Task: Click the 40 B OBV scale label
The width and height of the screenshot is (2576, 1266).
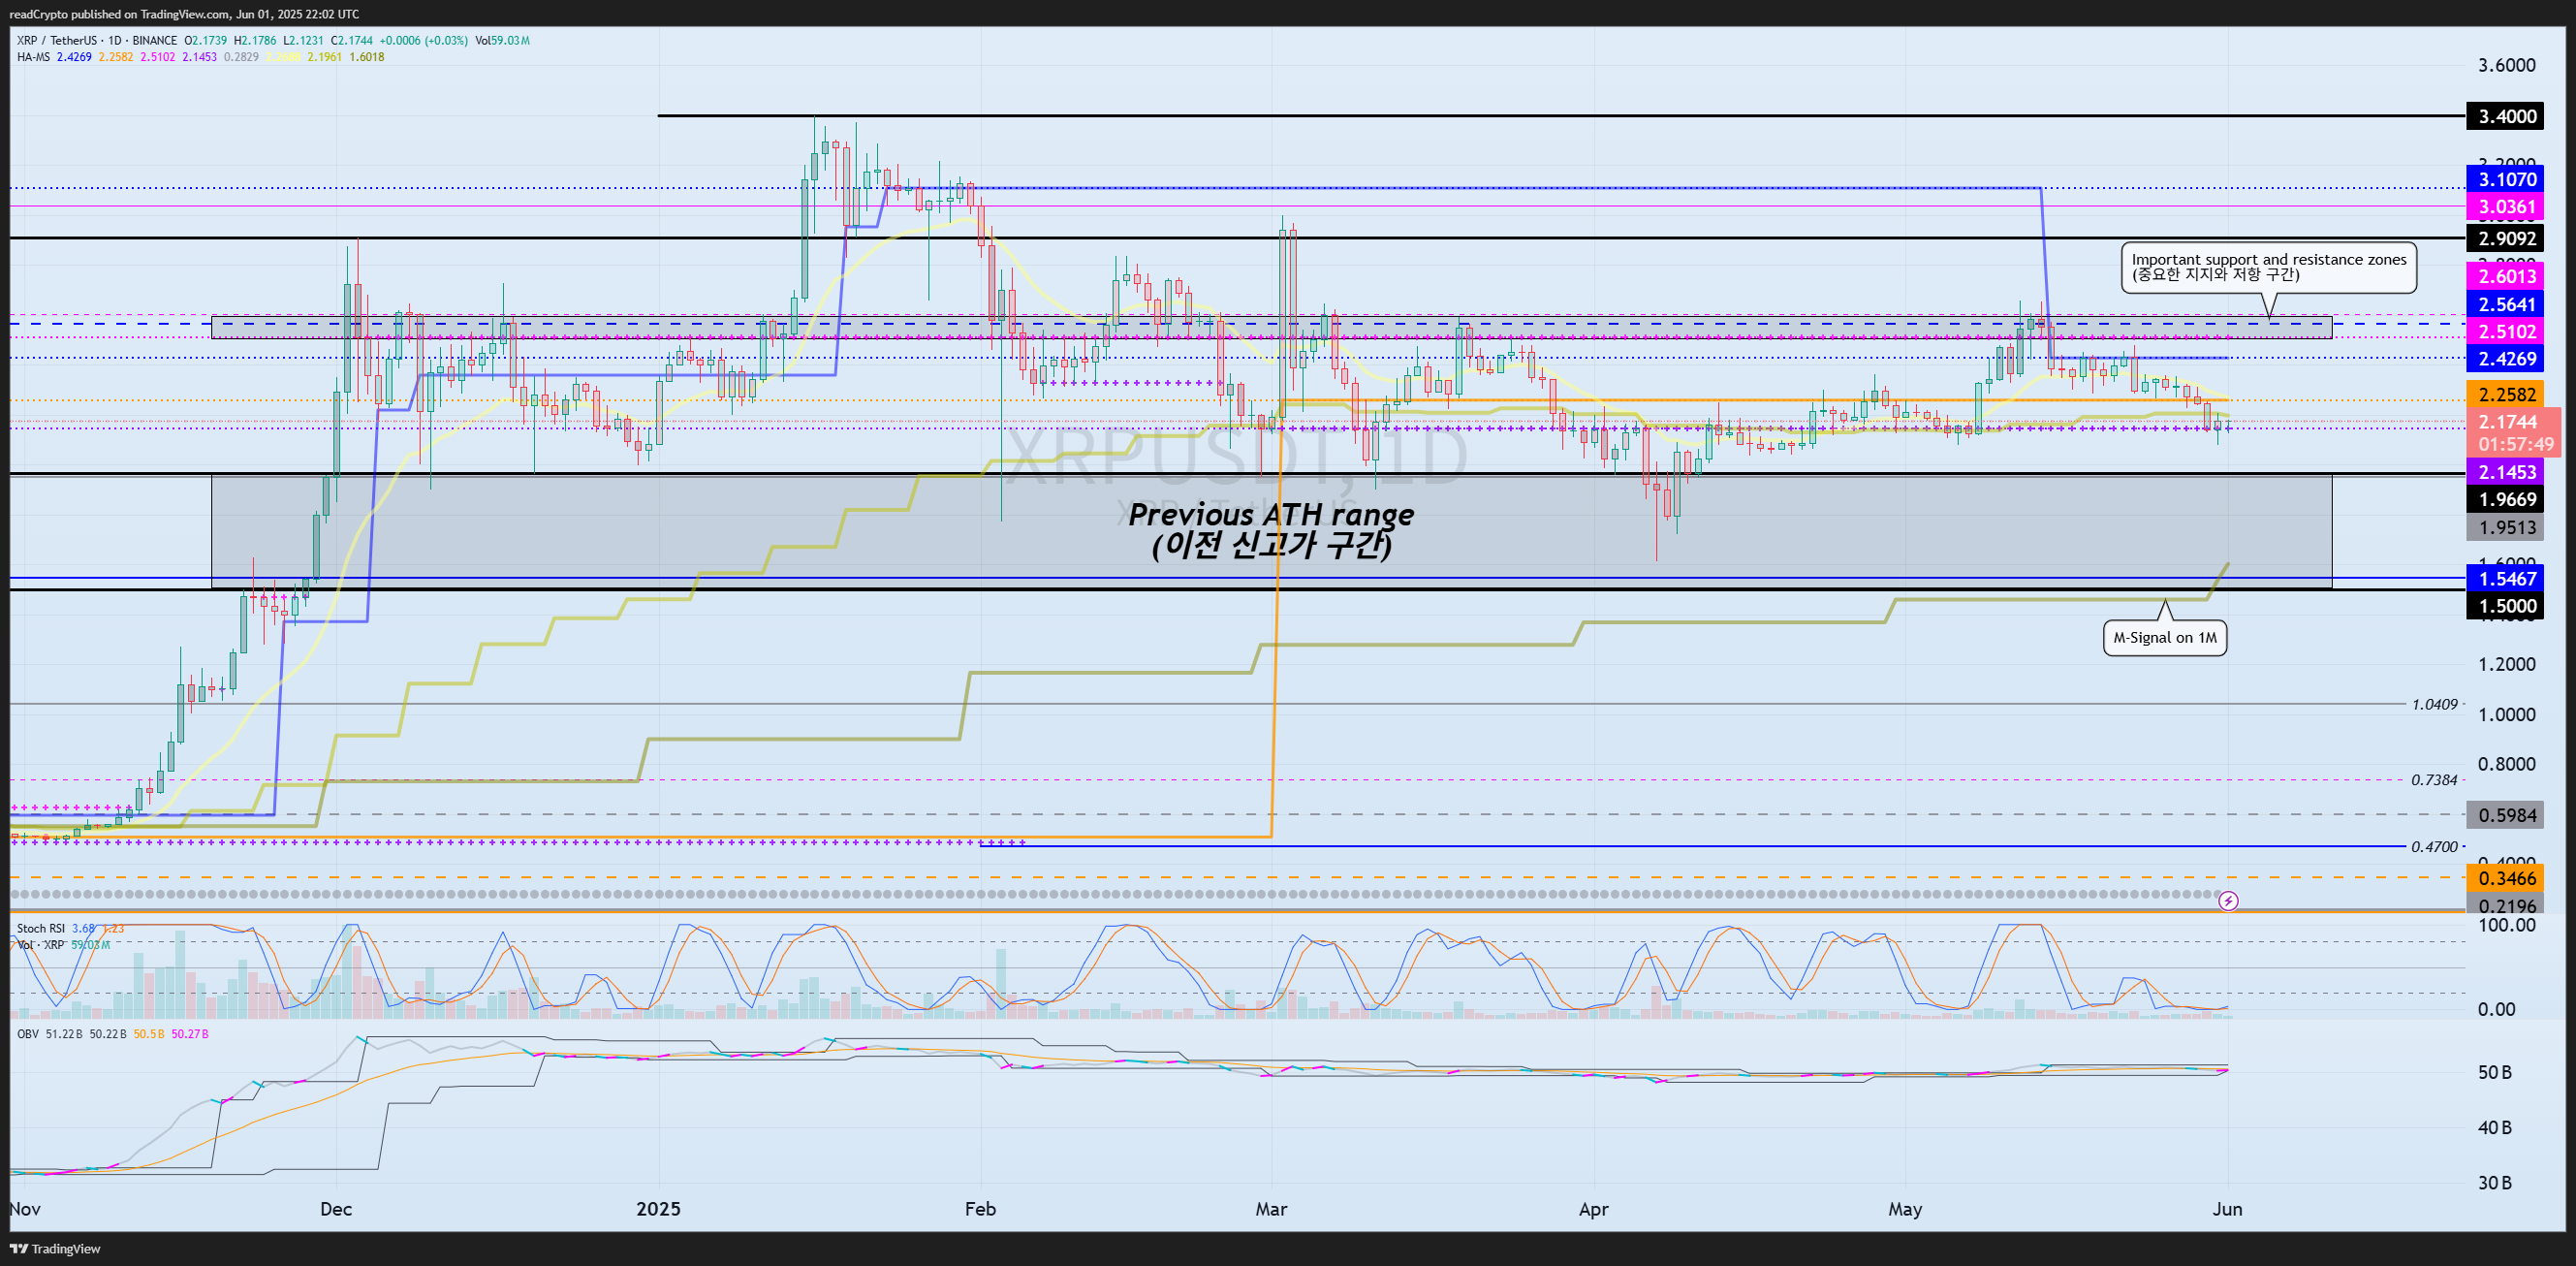Action: pyautogui.click(x=2495, y=1127)
